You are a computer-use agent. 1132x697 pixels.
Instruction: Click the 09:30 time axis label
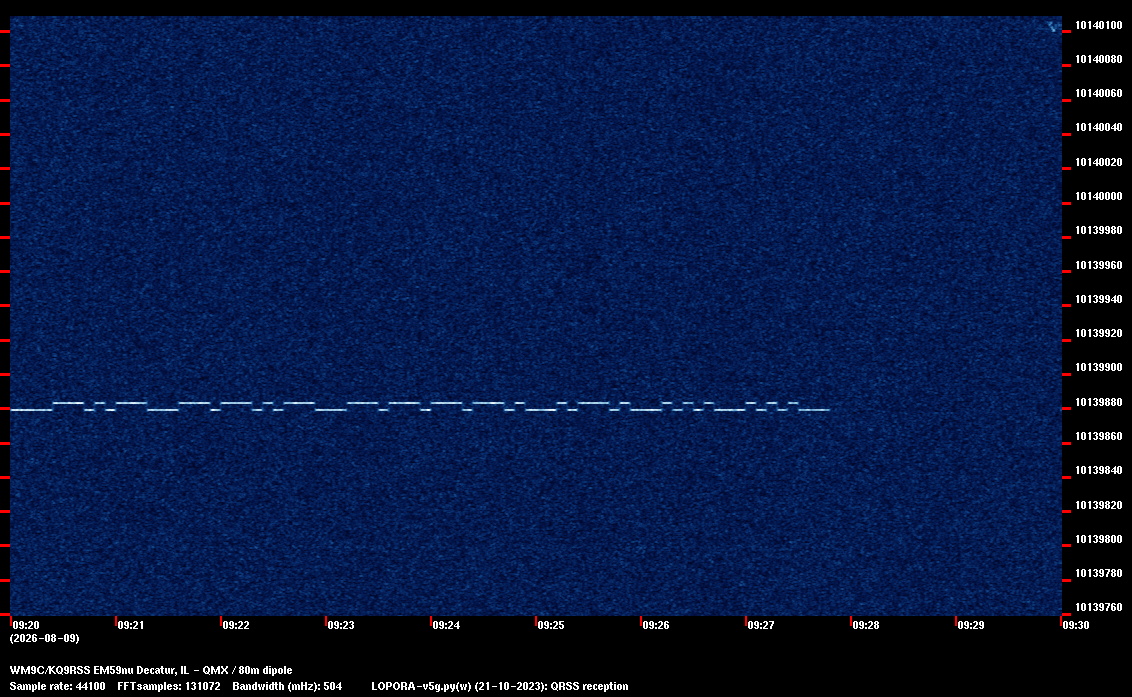[1076, 625]
